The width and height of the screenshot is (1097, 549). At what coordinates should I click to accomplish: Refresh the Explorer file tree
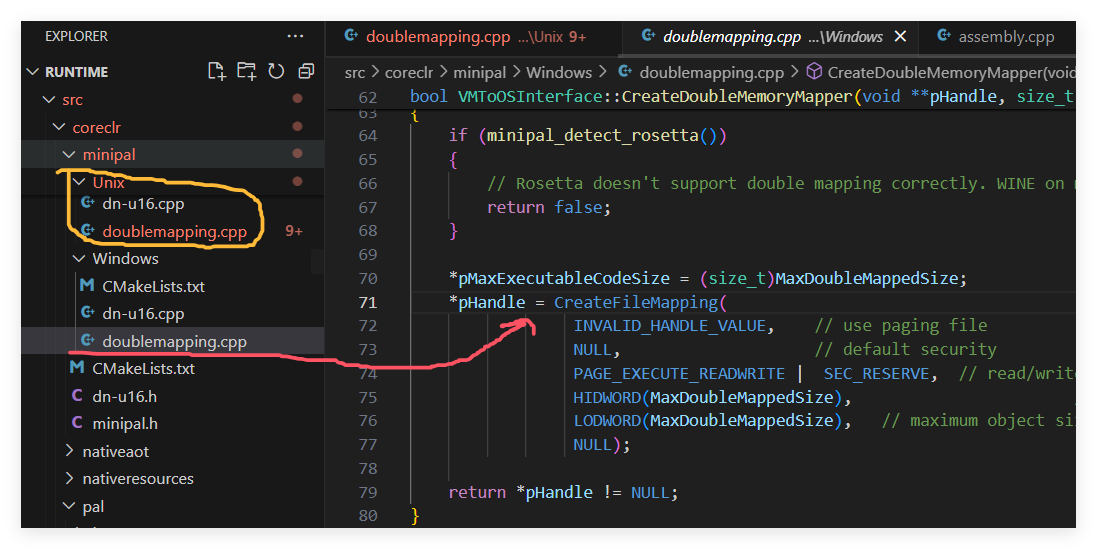(x=276, y=71)
